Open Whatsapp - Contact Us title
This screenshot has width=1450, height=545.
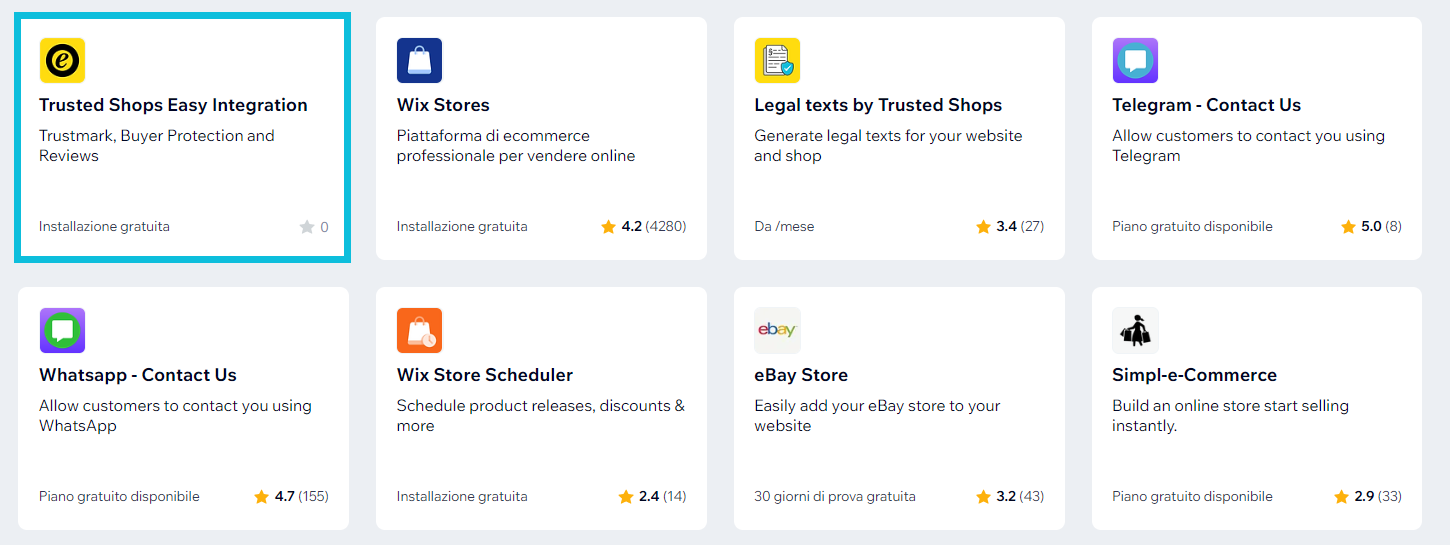point(138,375)
